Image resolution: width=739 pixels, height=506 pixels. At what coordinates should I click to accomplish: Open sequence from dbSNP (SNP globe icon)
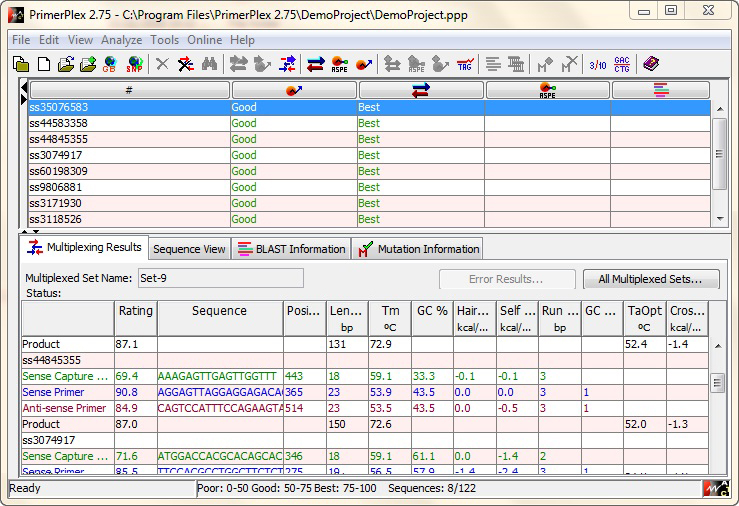[135, 64]
